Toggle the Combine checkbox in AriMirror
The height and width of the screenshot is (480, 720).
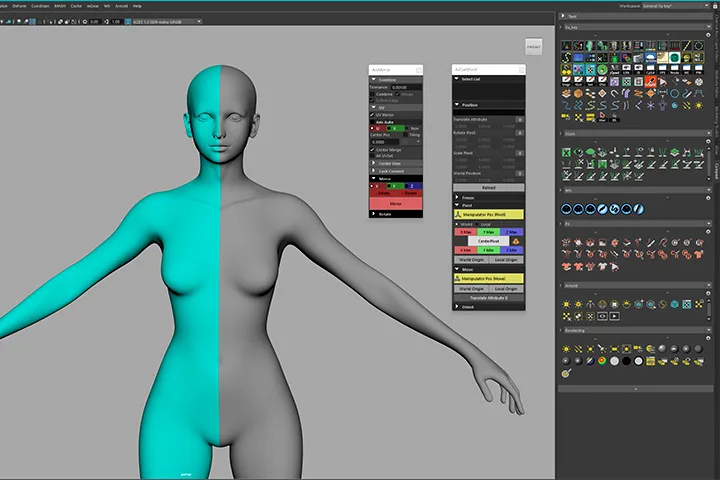click(x=372, y=94)
